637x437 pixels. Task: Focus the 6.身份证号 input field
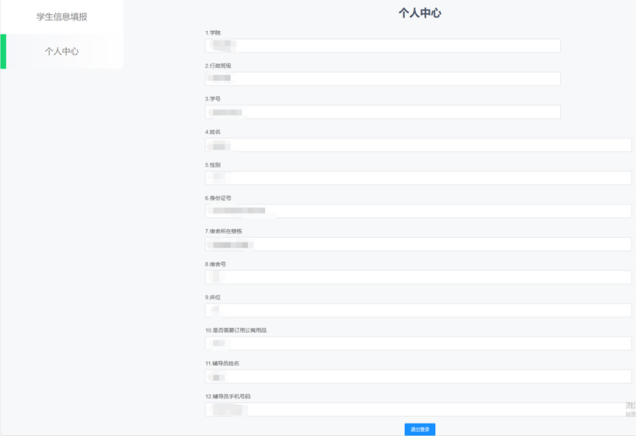(418, 211)
